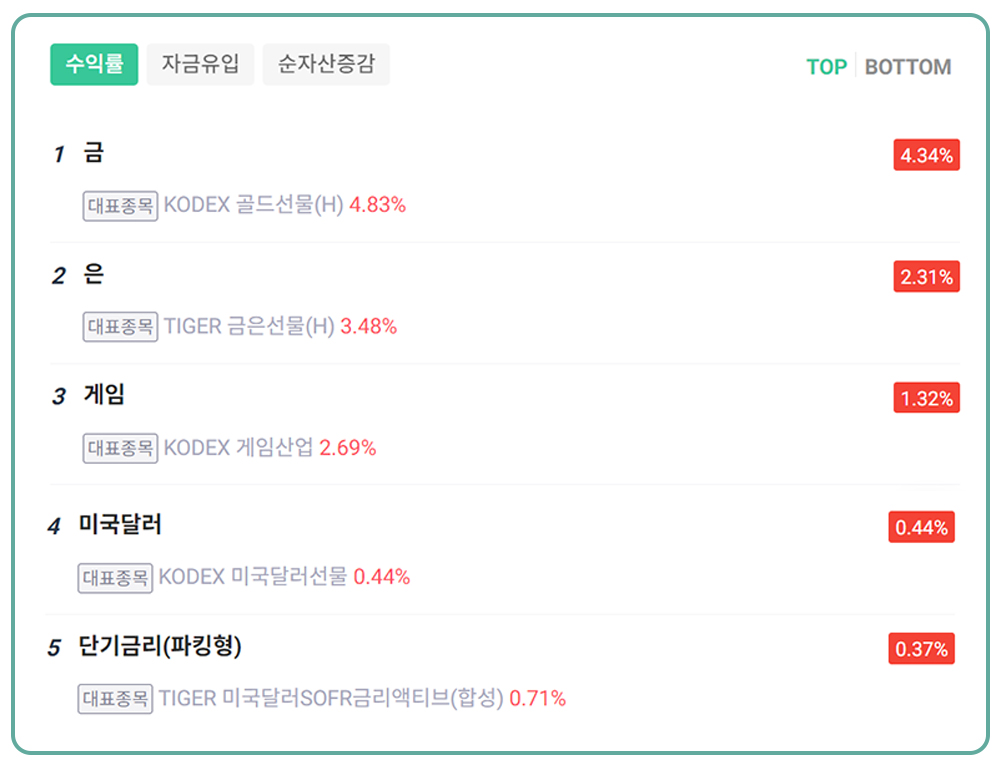
Task: Open the 순자산증감 tab
Action: [x=325, y=65]
